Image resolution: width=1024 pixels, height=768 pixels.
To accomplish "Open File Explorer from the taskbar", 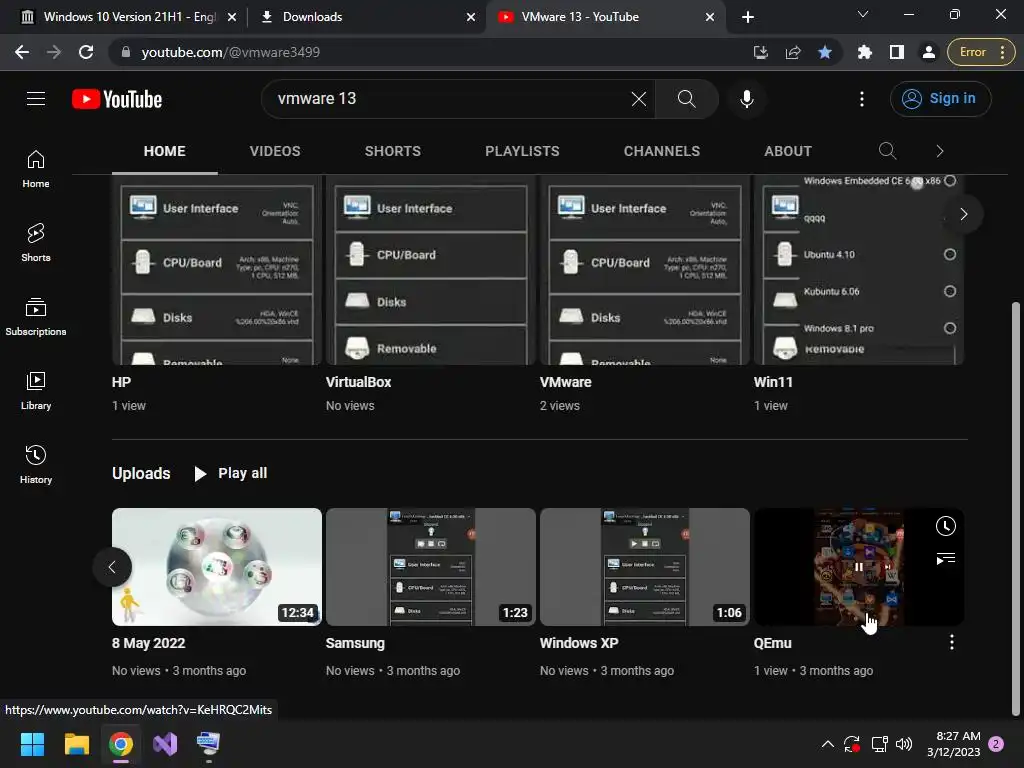I will pyautogui.click(x=76, y=744).
